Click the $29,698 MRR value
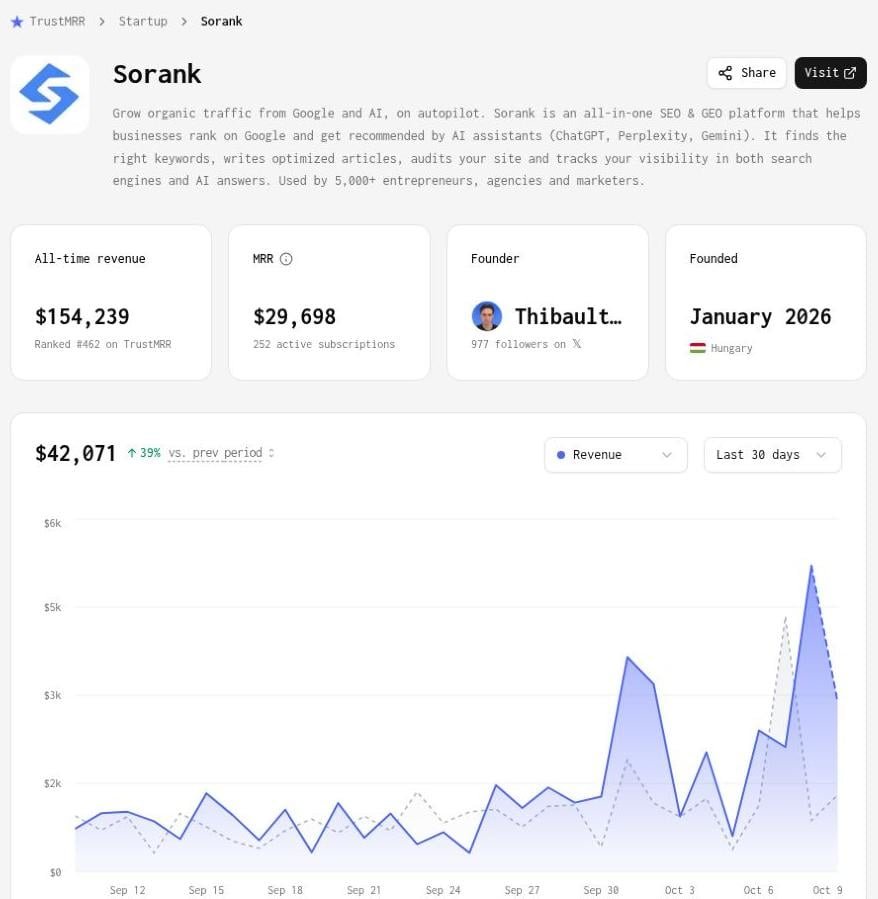 (x=294, y=316)
